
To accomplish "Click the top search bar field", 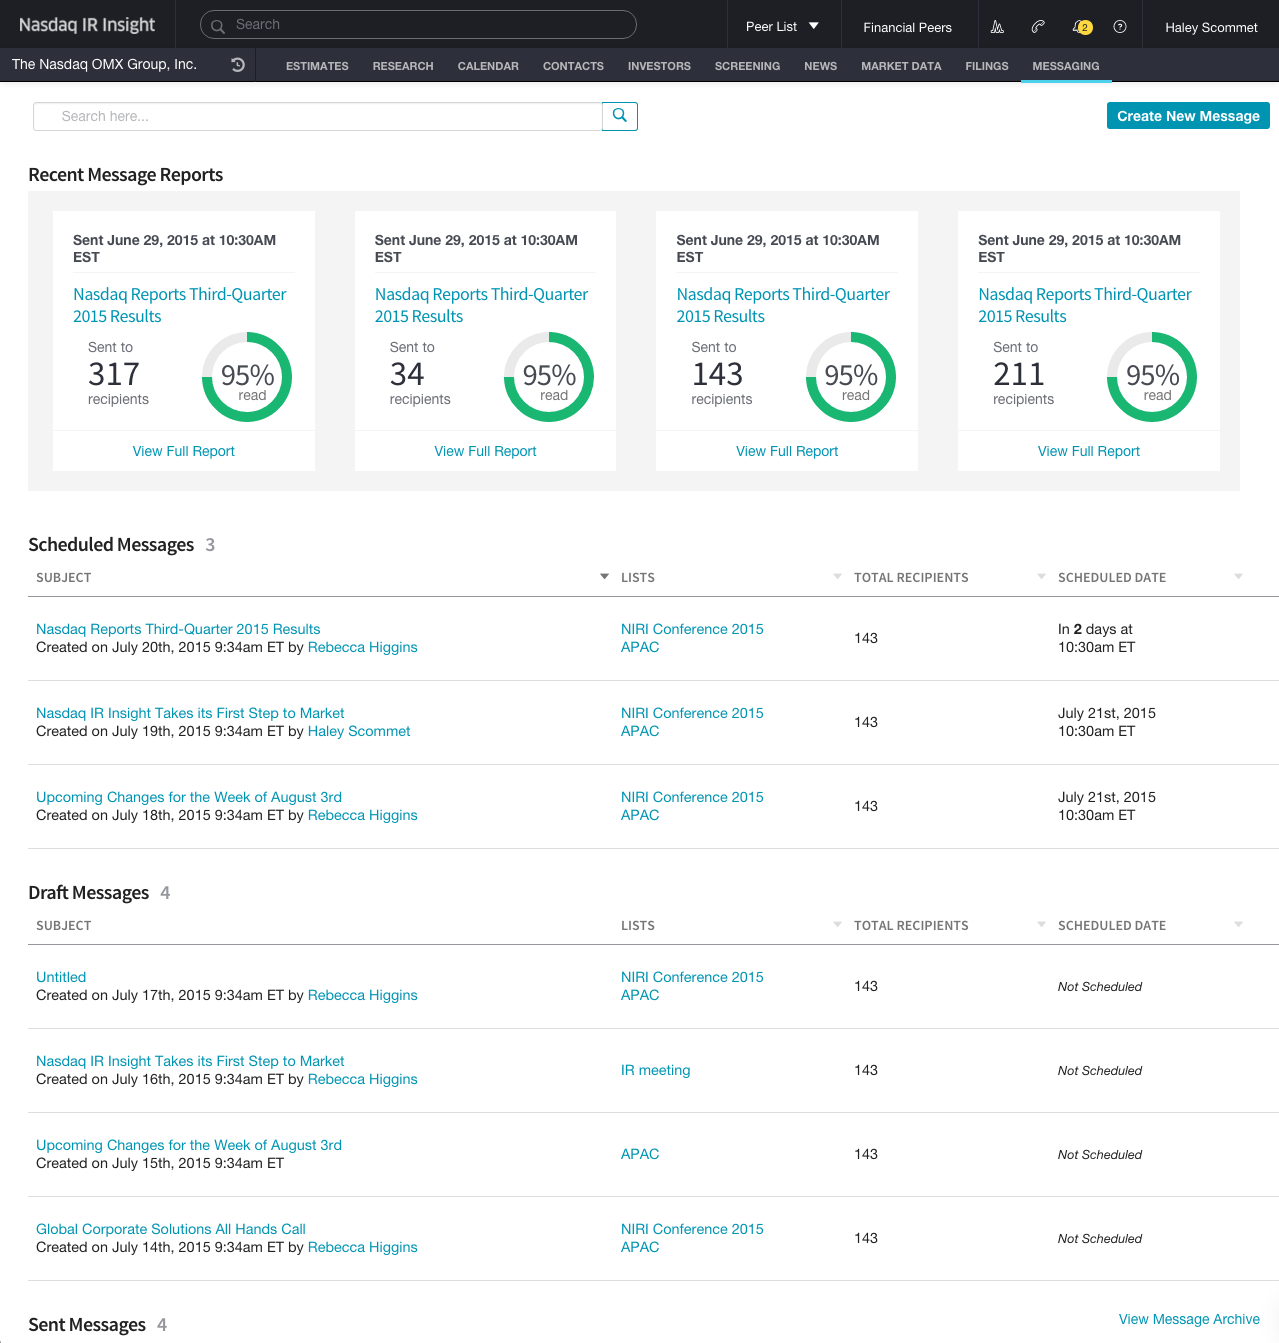I will tap(418, 24).
